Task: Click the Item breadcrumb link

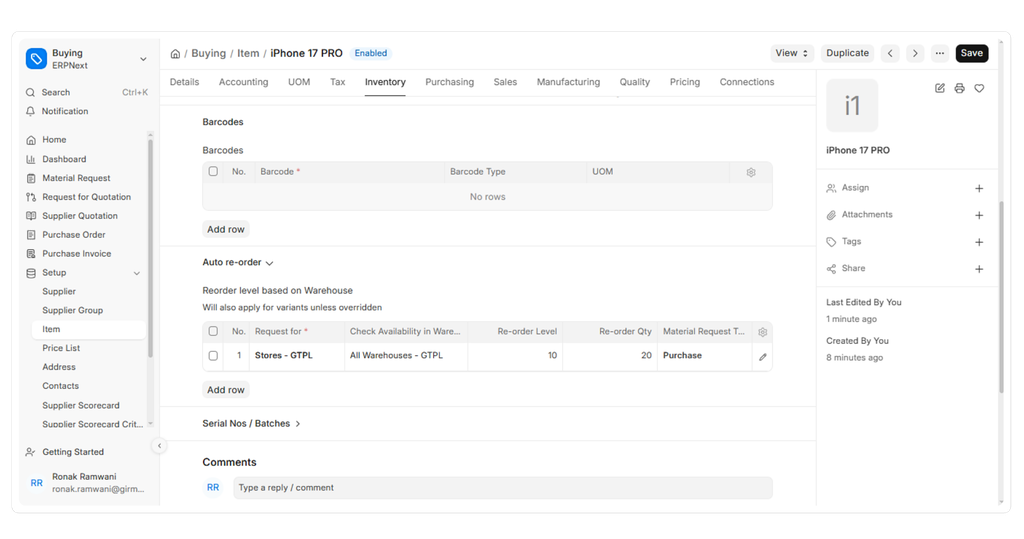Action: [248, 54]
